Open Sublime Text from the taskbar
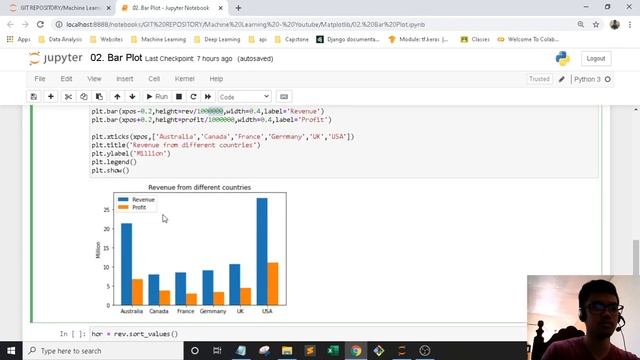Image resolution: width=640 pixels, height=360 pixels. [x=310, y=351]
